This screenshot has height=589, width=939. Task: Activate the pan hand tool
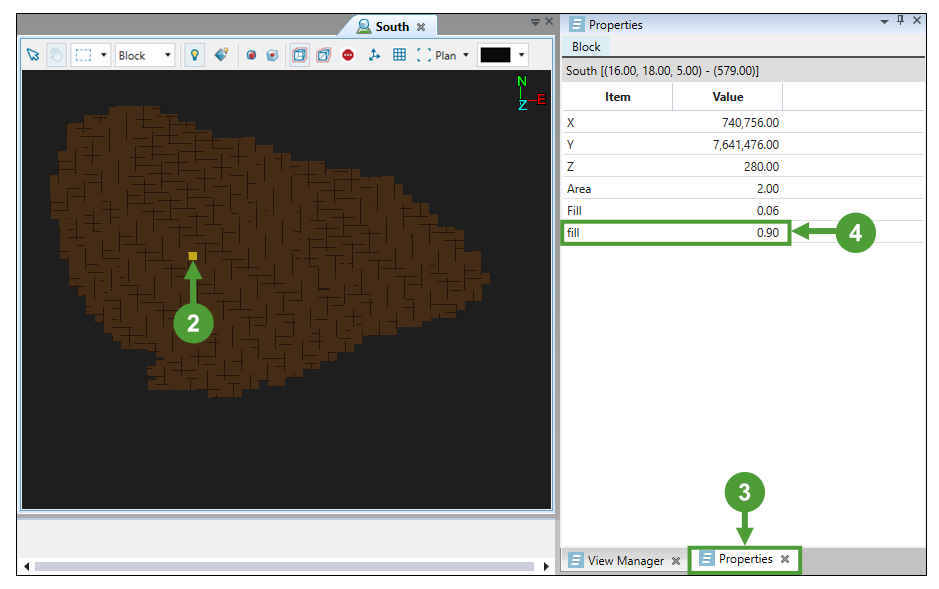(56, 56)
